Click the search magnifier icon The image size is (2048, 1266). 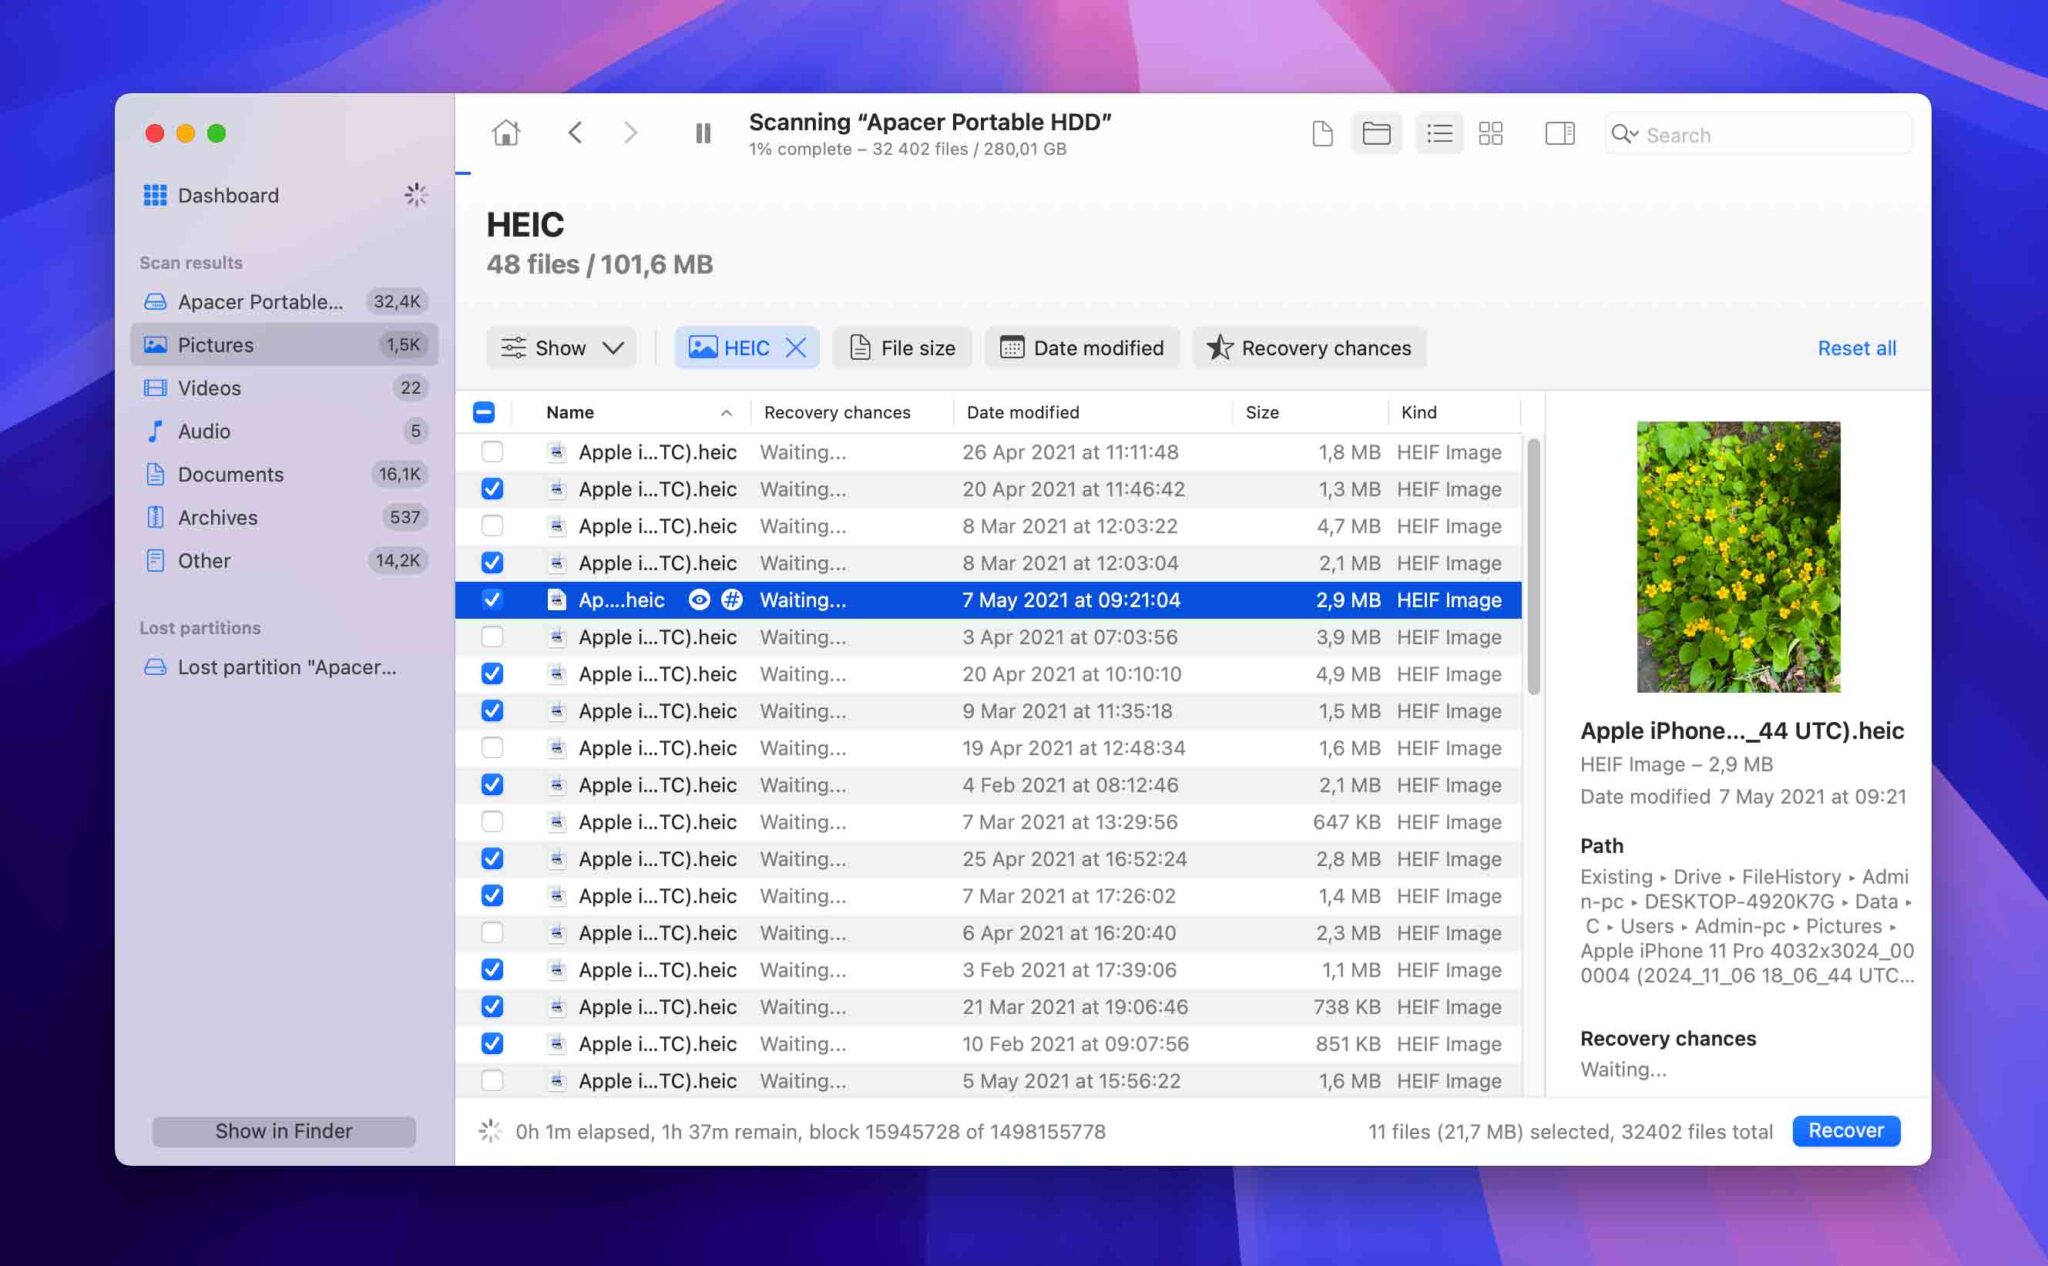tap(1623, 134)
